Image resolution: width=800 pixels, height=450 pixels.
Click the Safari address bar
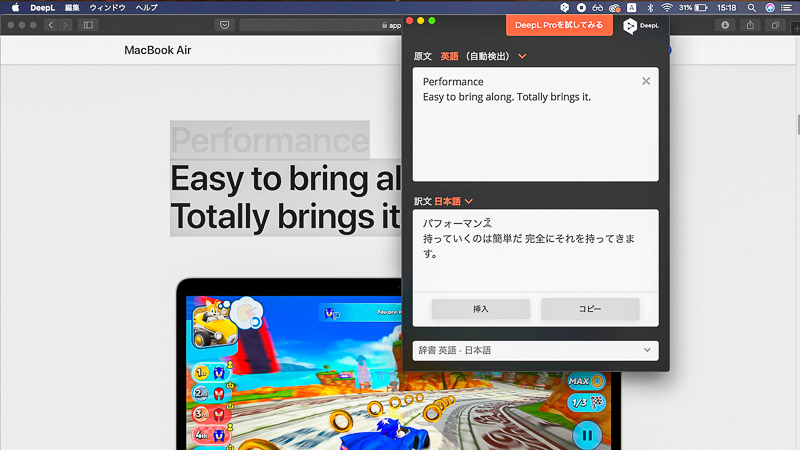[320, 25]
